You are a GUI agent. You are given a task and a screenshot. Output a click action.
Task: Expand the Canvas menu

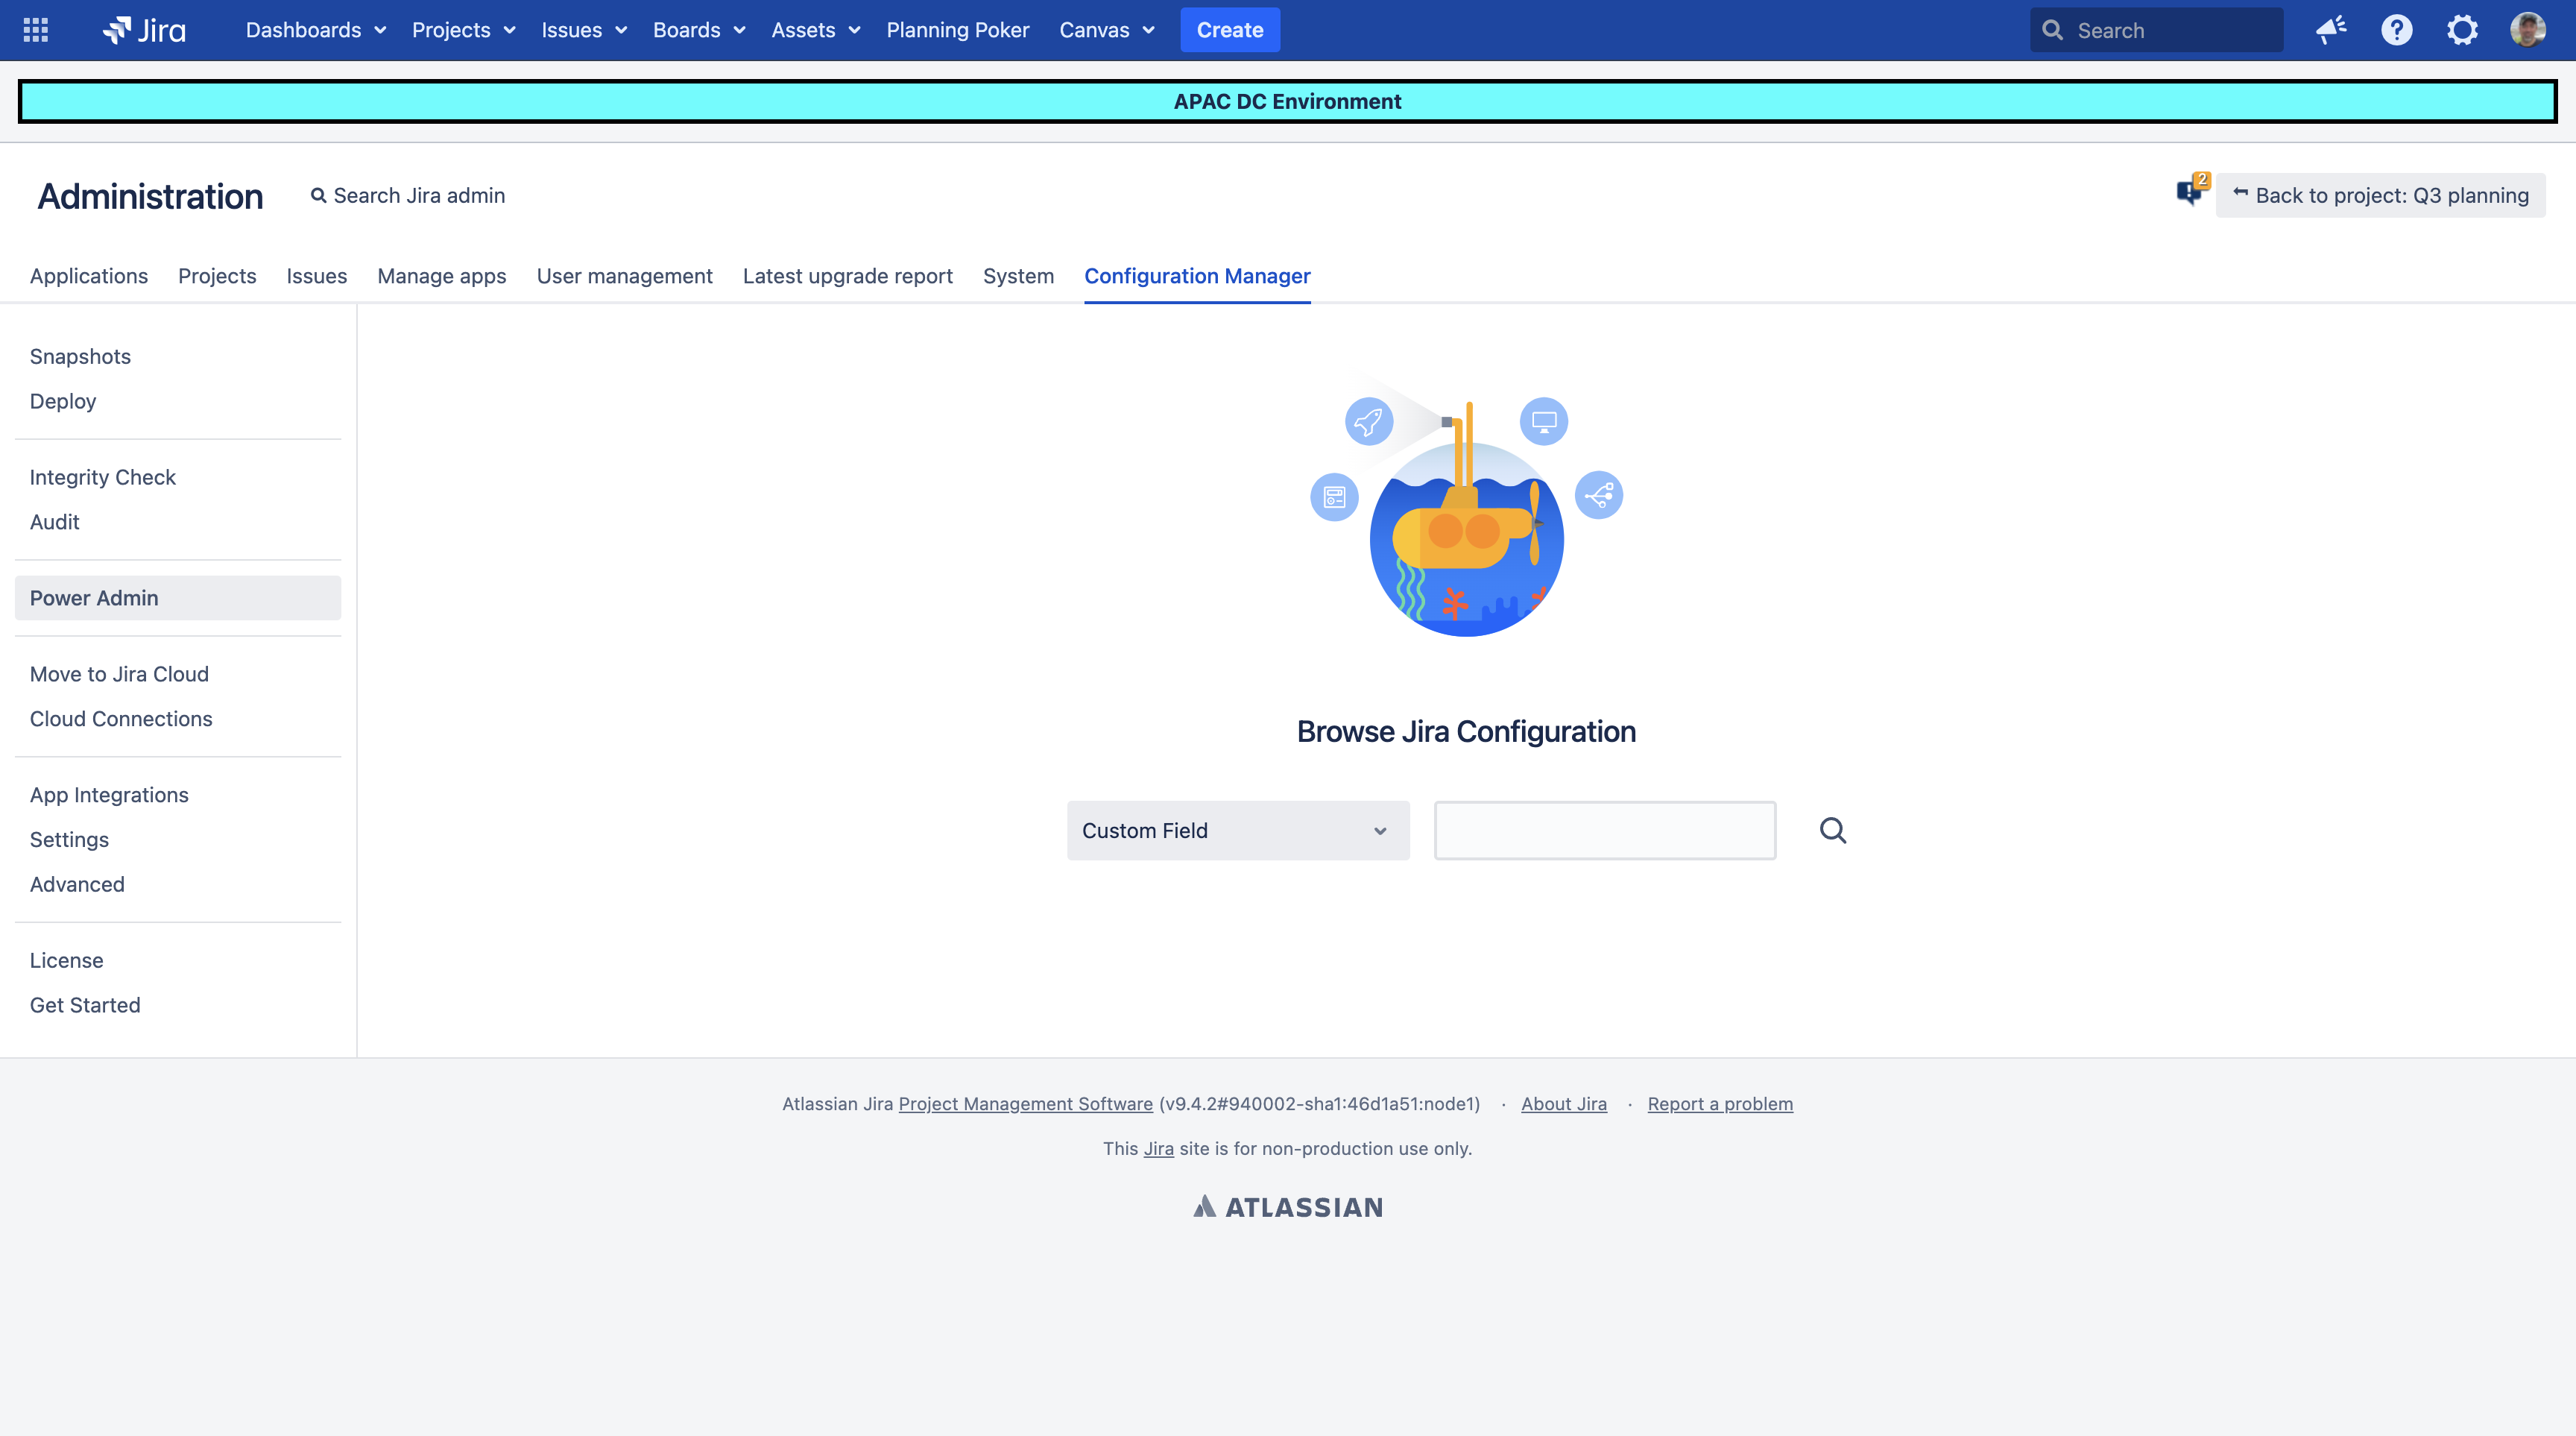1107,30
